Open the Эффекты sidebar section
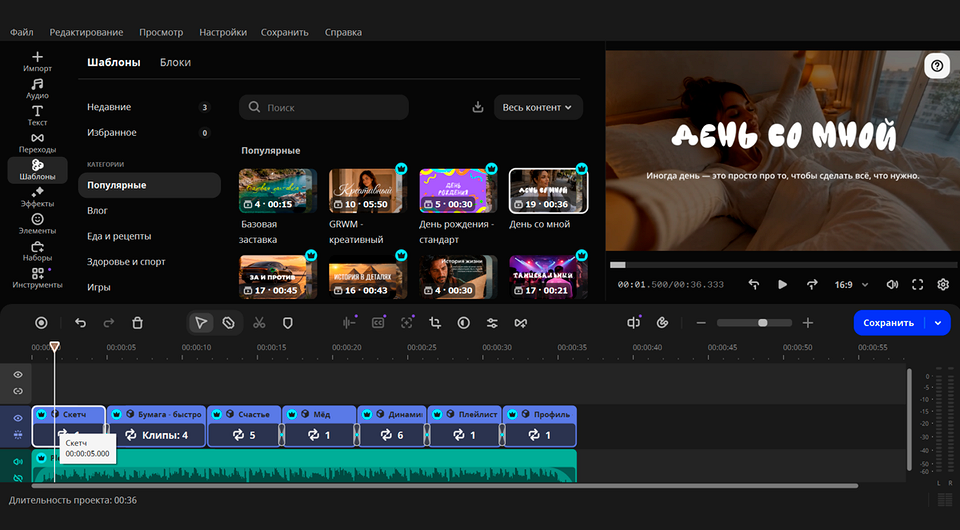The image size is (960, 530). point(37,196)
